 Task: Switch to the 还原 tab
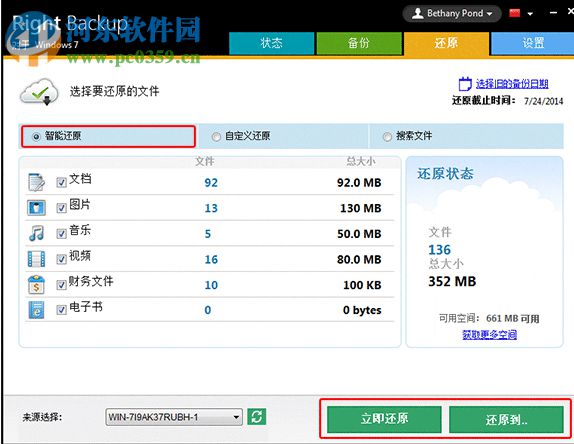446,43
